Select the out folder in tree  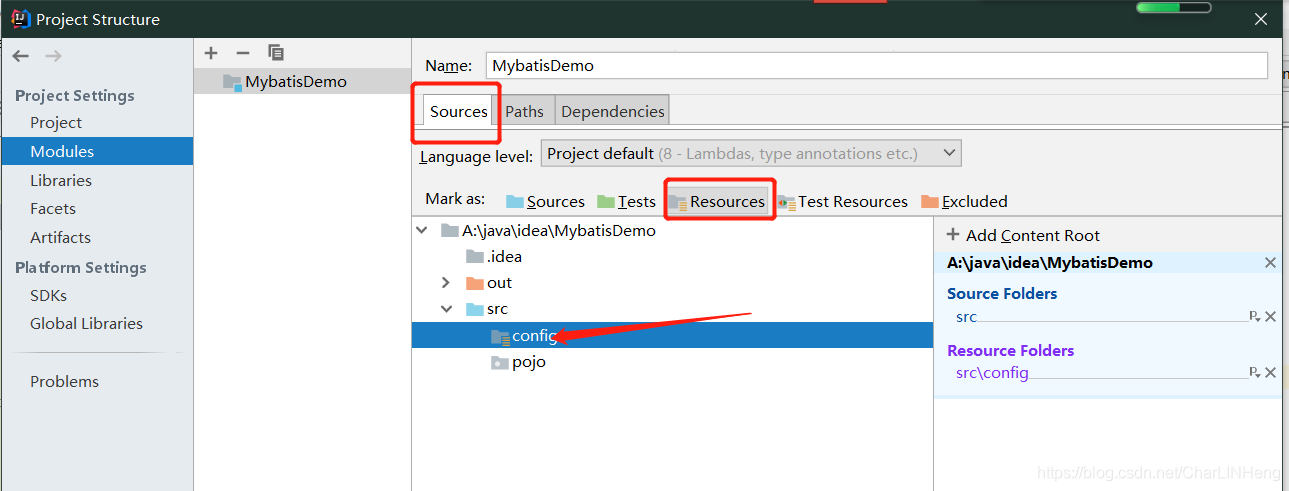(489, 283)
